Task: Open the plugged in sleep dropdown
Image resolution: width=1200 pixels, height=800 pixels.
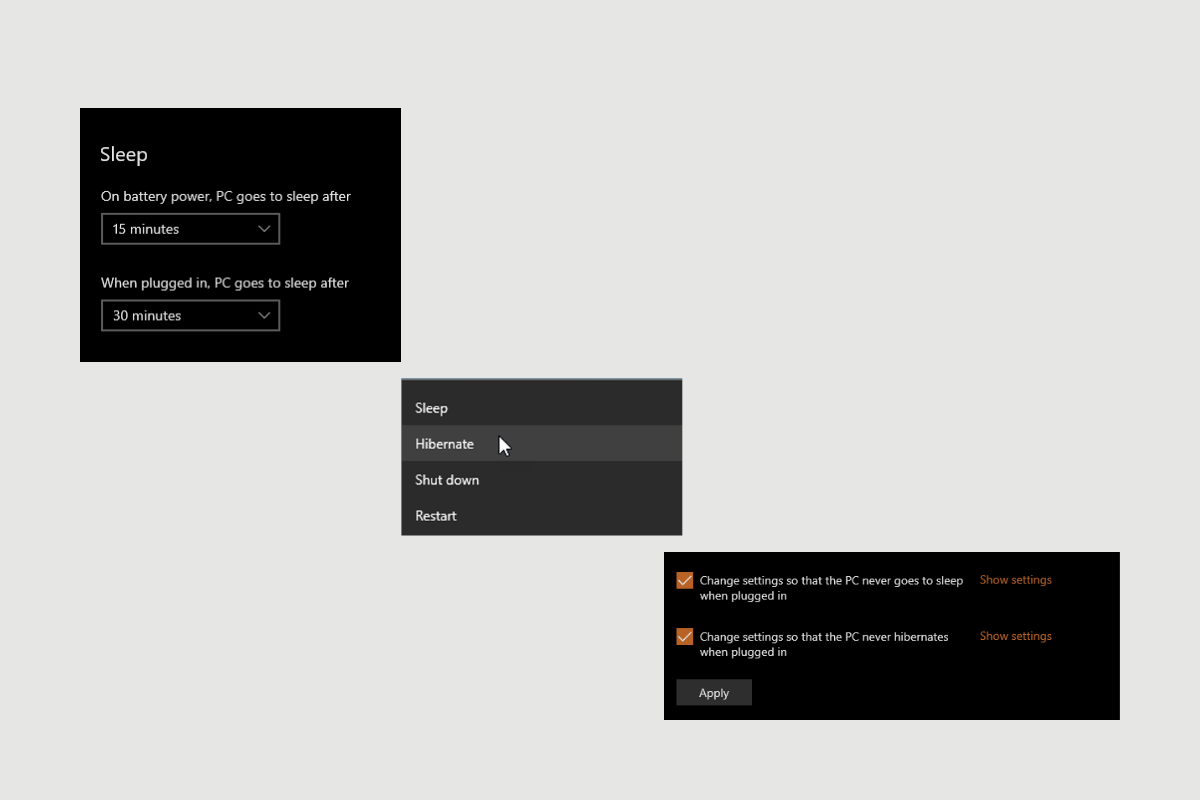Action: click(x=190, y=315)
